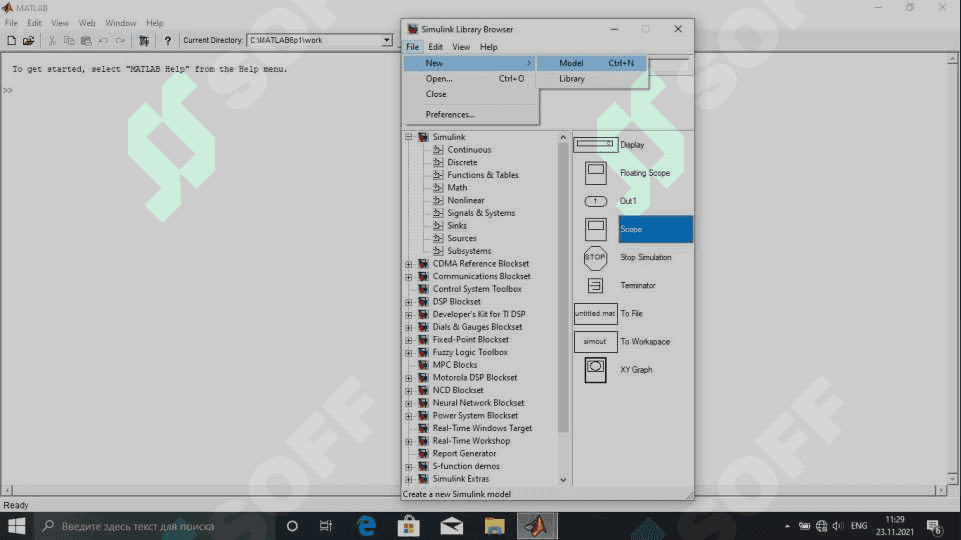Select the To File block icon
The height and width of the screenshot is (540, 961).
pyautogui.click(x=595, y=313)
